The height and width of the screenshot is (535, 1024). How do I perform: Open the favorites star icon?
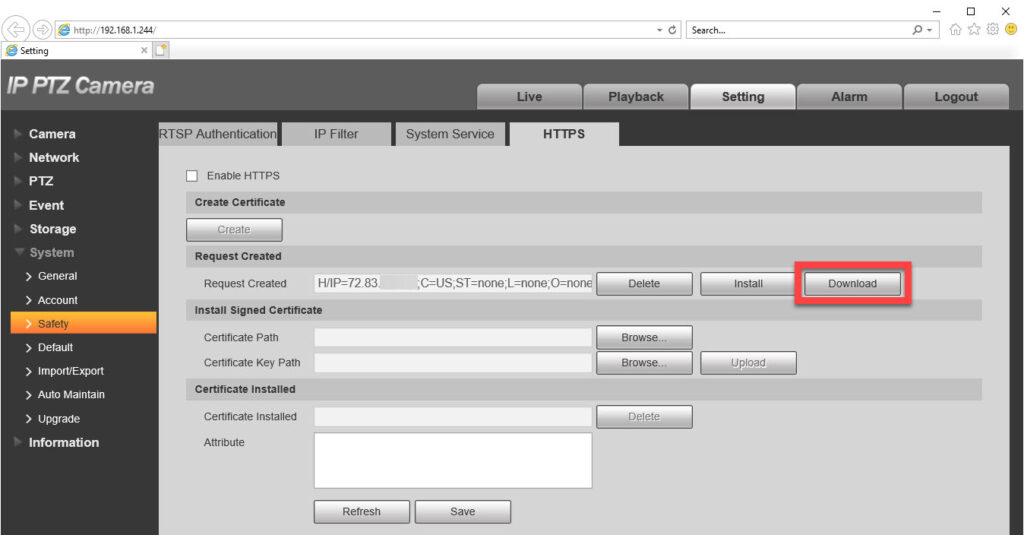(975, 30)
